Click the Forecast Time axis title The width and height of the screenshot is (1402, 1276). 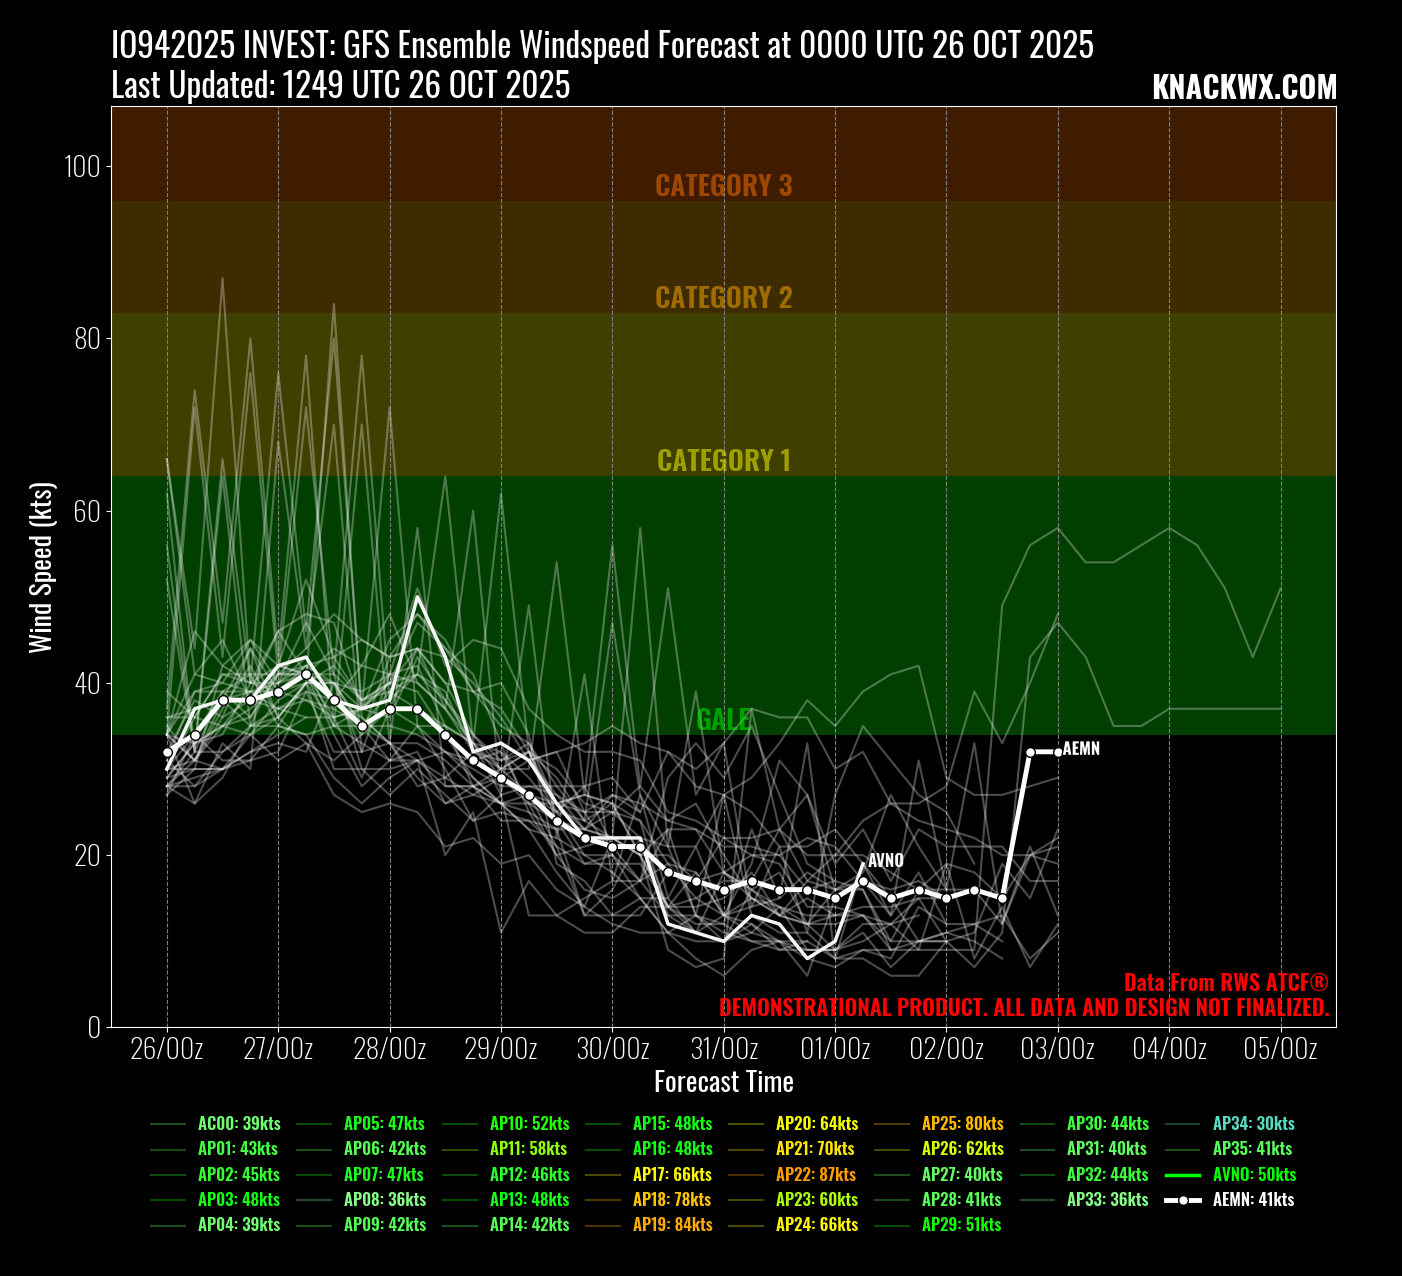(x=723, y=1082)
